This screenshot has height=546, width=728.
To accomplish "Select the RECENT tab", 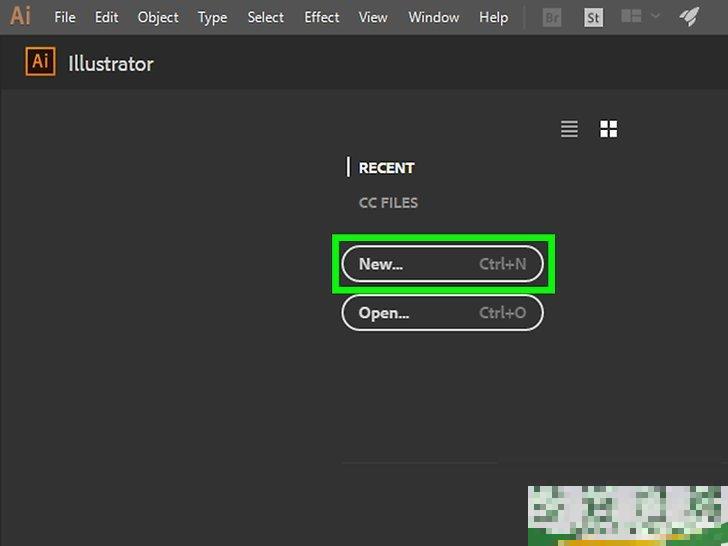I will 386,168.
